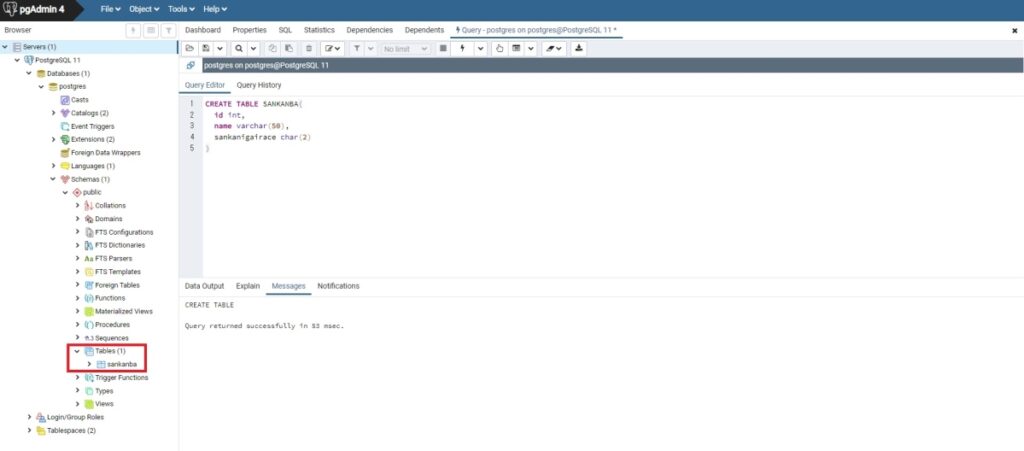Open the Dashboard tab
Image resolution: width=1024 pixels, height=451 pixels.
point(203,30)
